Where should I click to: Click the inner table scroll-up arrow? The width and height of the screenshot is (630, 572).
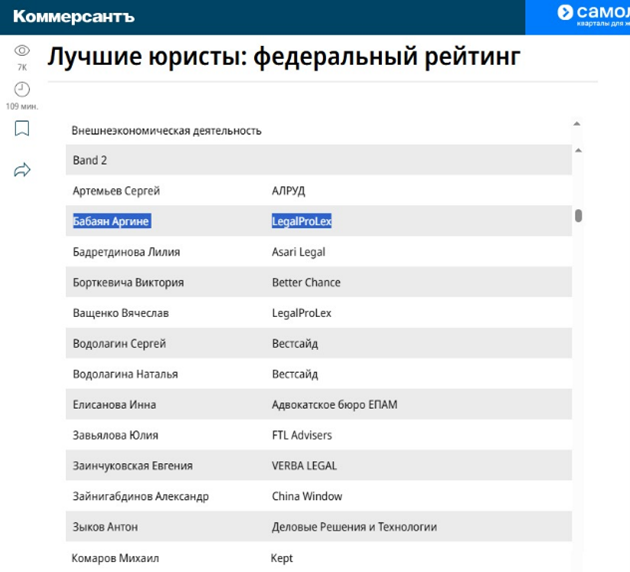(578, 151)
